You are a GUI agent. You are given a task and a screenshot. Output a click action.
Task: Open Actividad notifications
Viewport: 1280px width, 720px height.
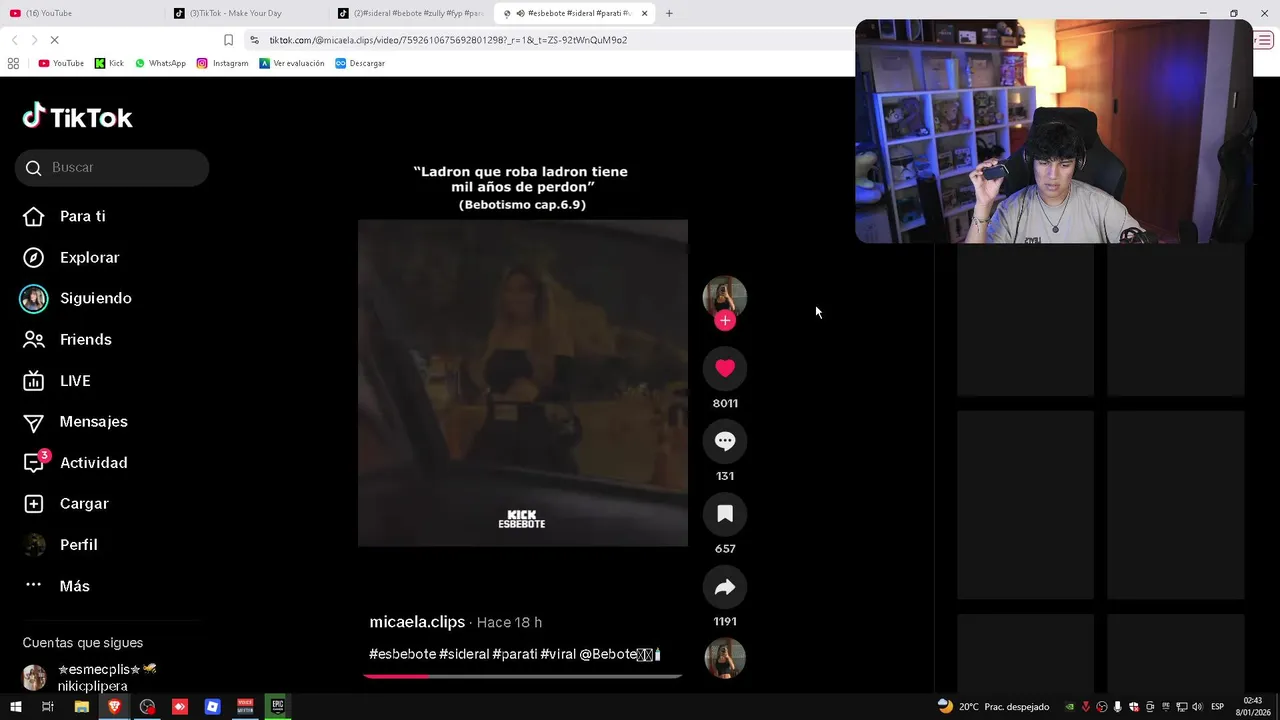click(x=93, y=463)
